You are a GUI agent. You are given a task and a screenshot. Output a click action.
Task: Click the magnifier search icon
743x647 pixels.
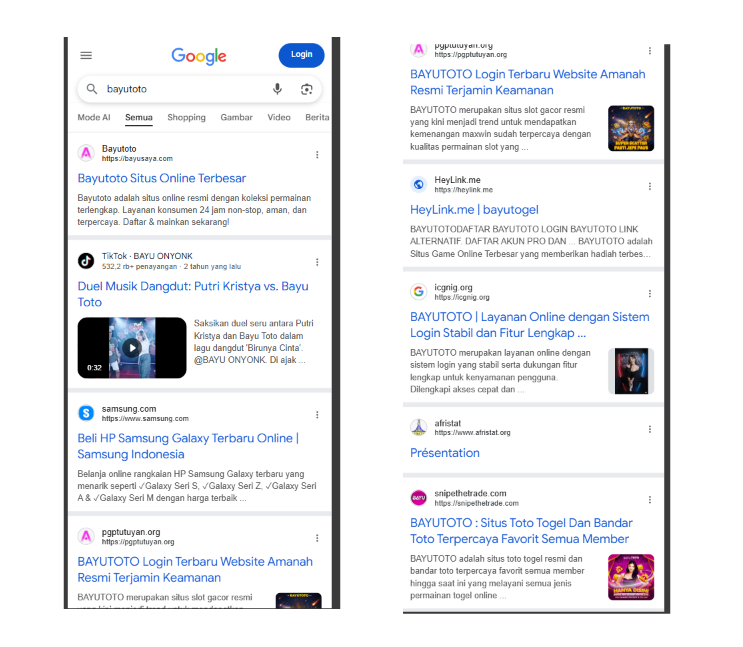[x=92, y=89]
